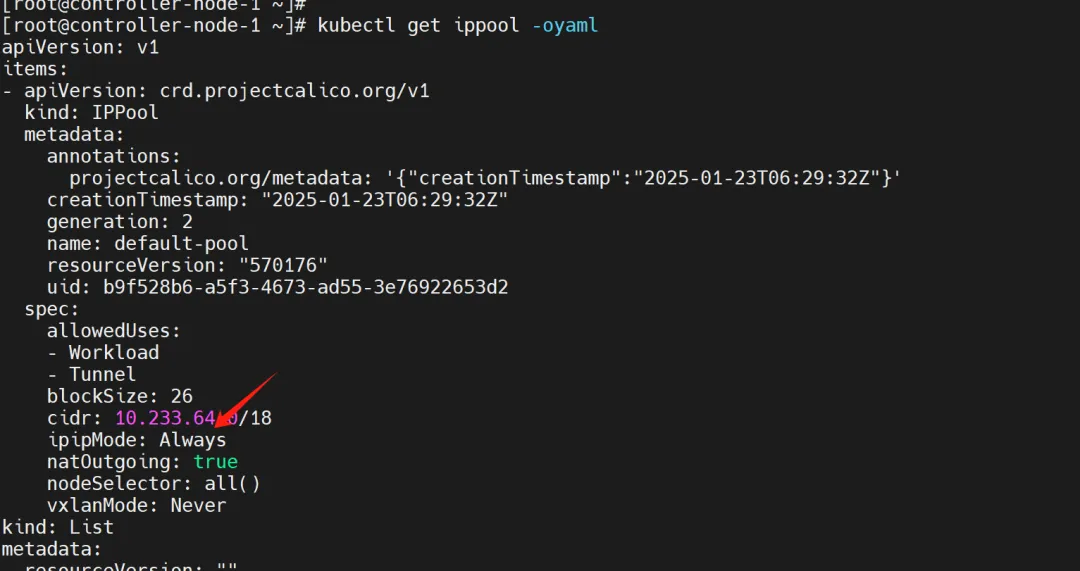This screenshot has width=1080, height=571.
Task: Click the -oyaml flag in the command
Action: 564,25
